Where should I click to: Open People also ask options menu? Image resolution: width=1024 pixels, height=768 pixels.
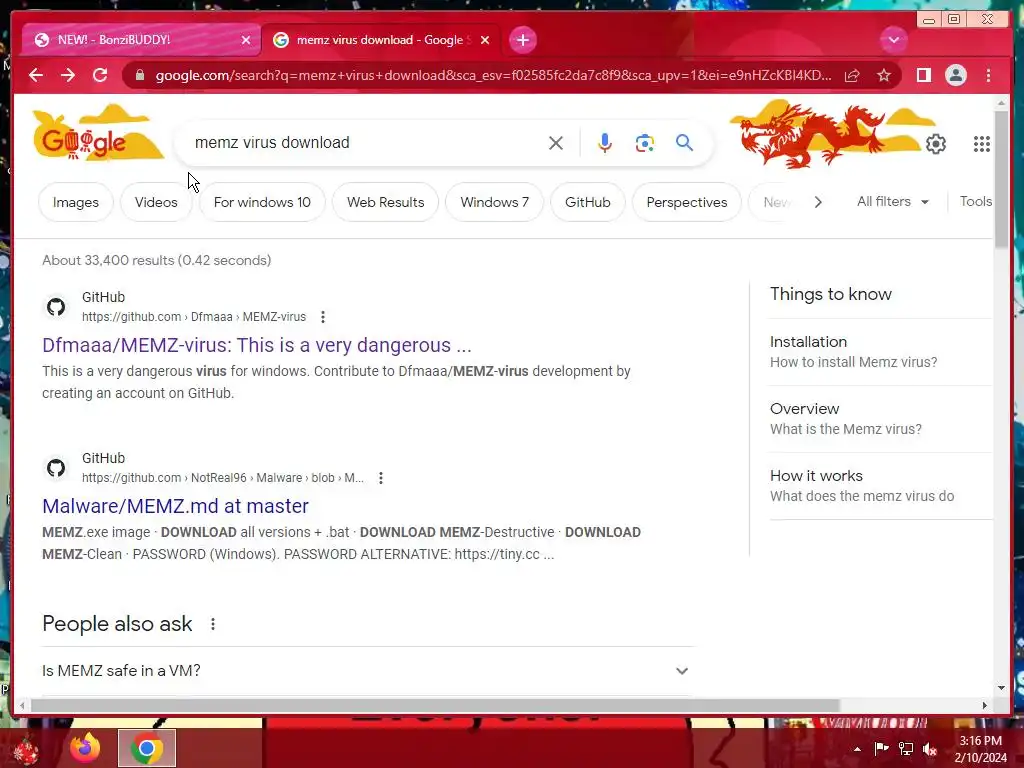pos(213,624)
